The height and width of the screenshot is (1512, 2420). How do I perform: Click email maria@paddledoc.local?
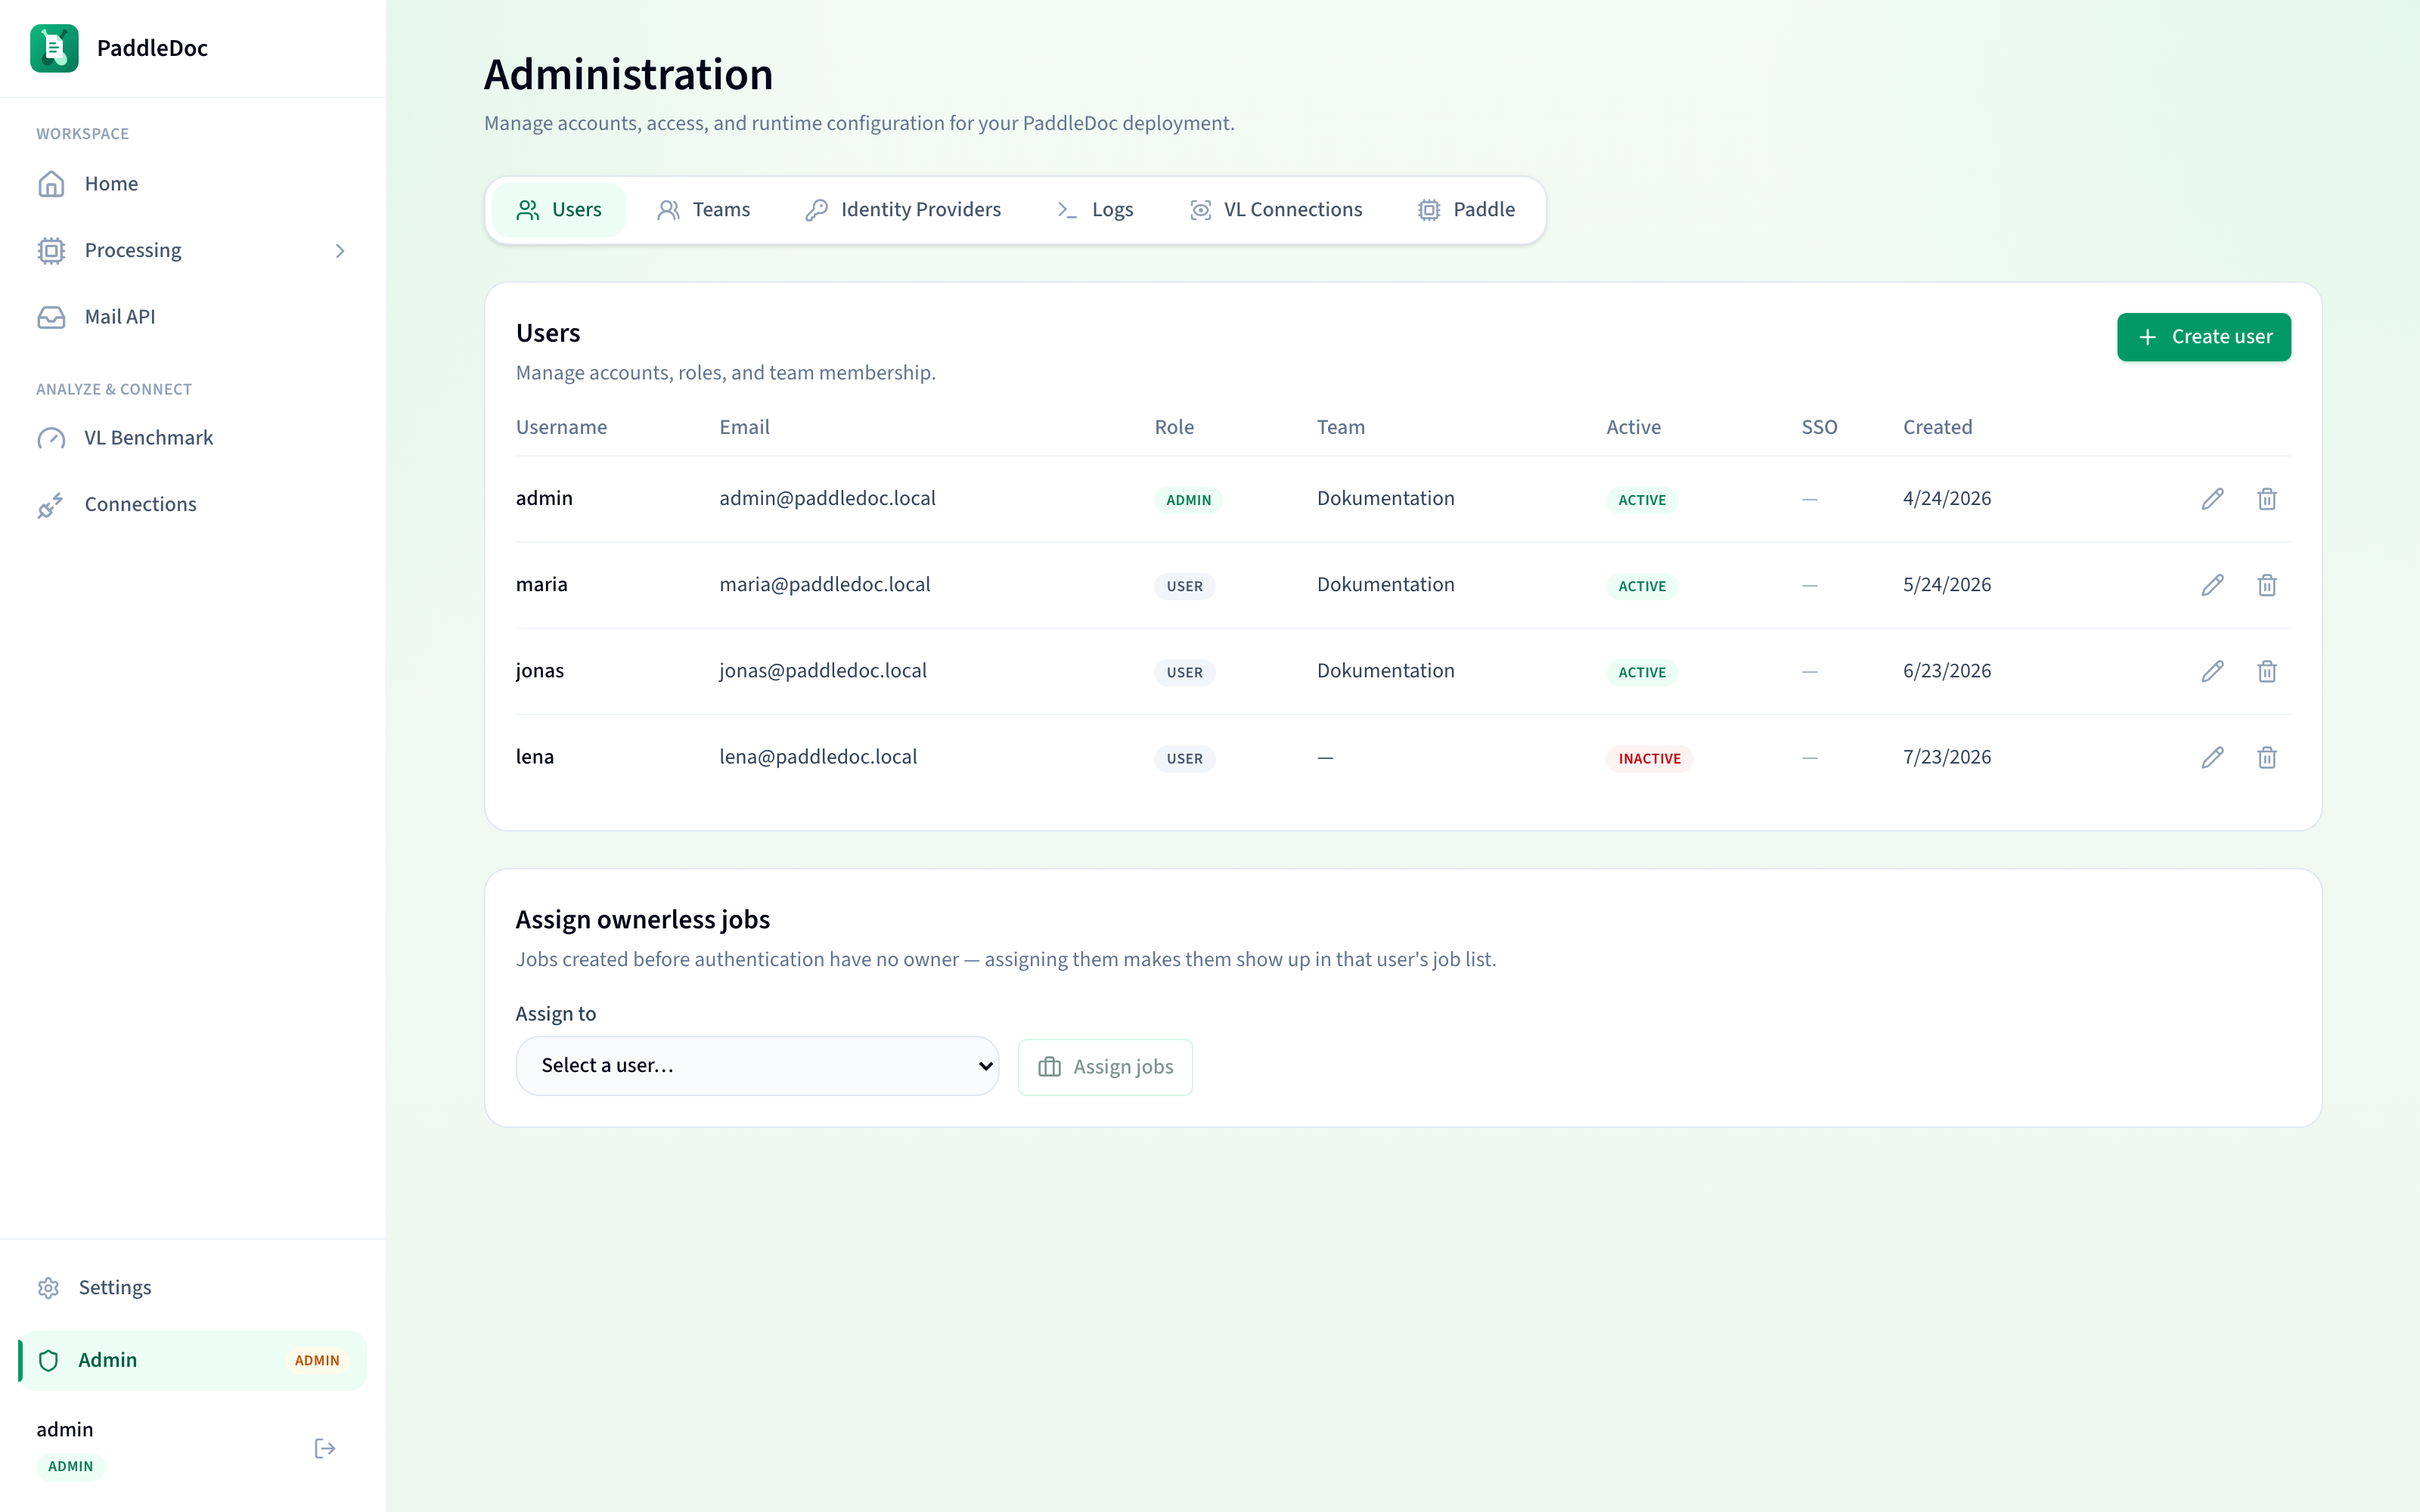[x=825, y=585]
